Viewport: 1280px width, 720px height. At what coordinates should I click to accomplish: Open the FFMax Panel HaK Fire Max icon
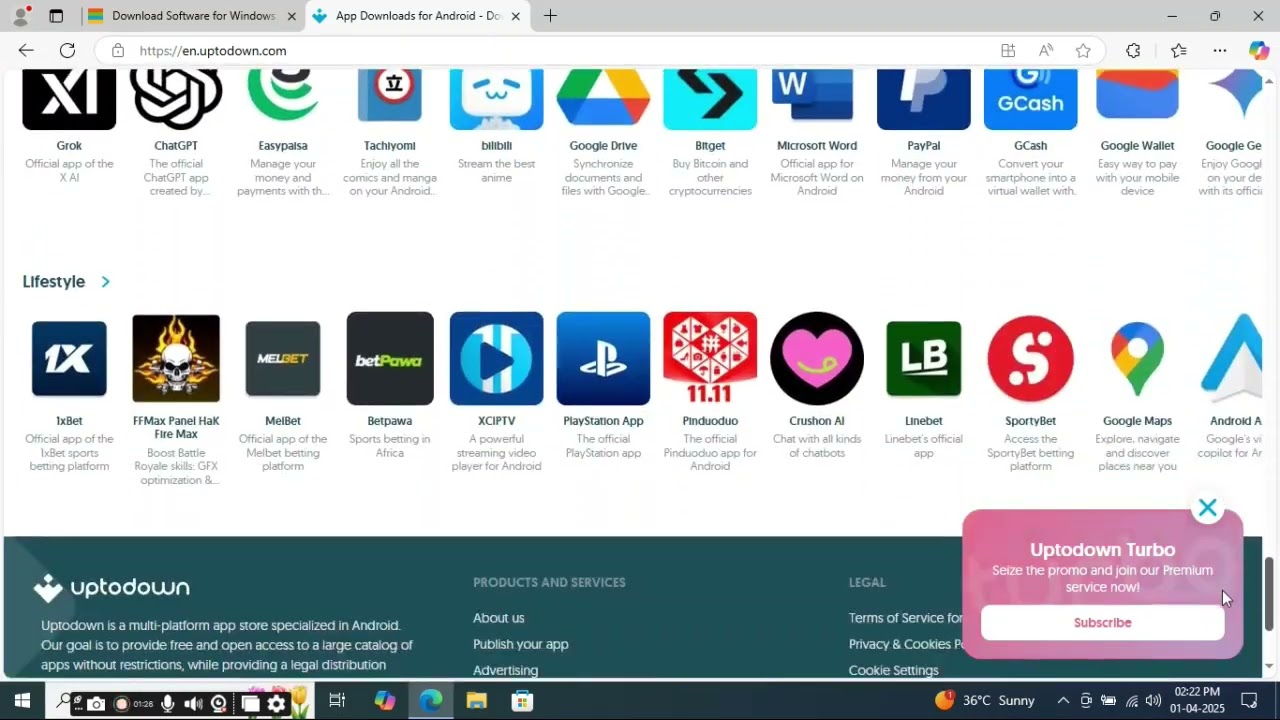[176, 359]
